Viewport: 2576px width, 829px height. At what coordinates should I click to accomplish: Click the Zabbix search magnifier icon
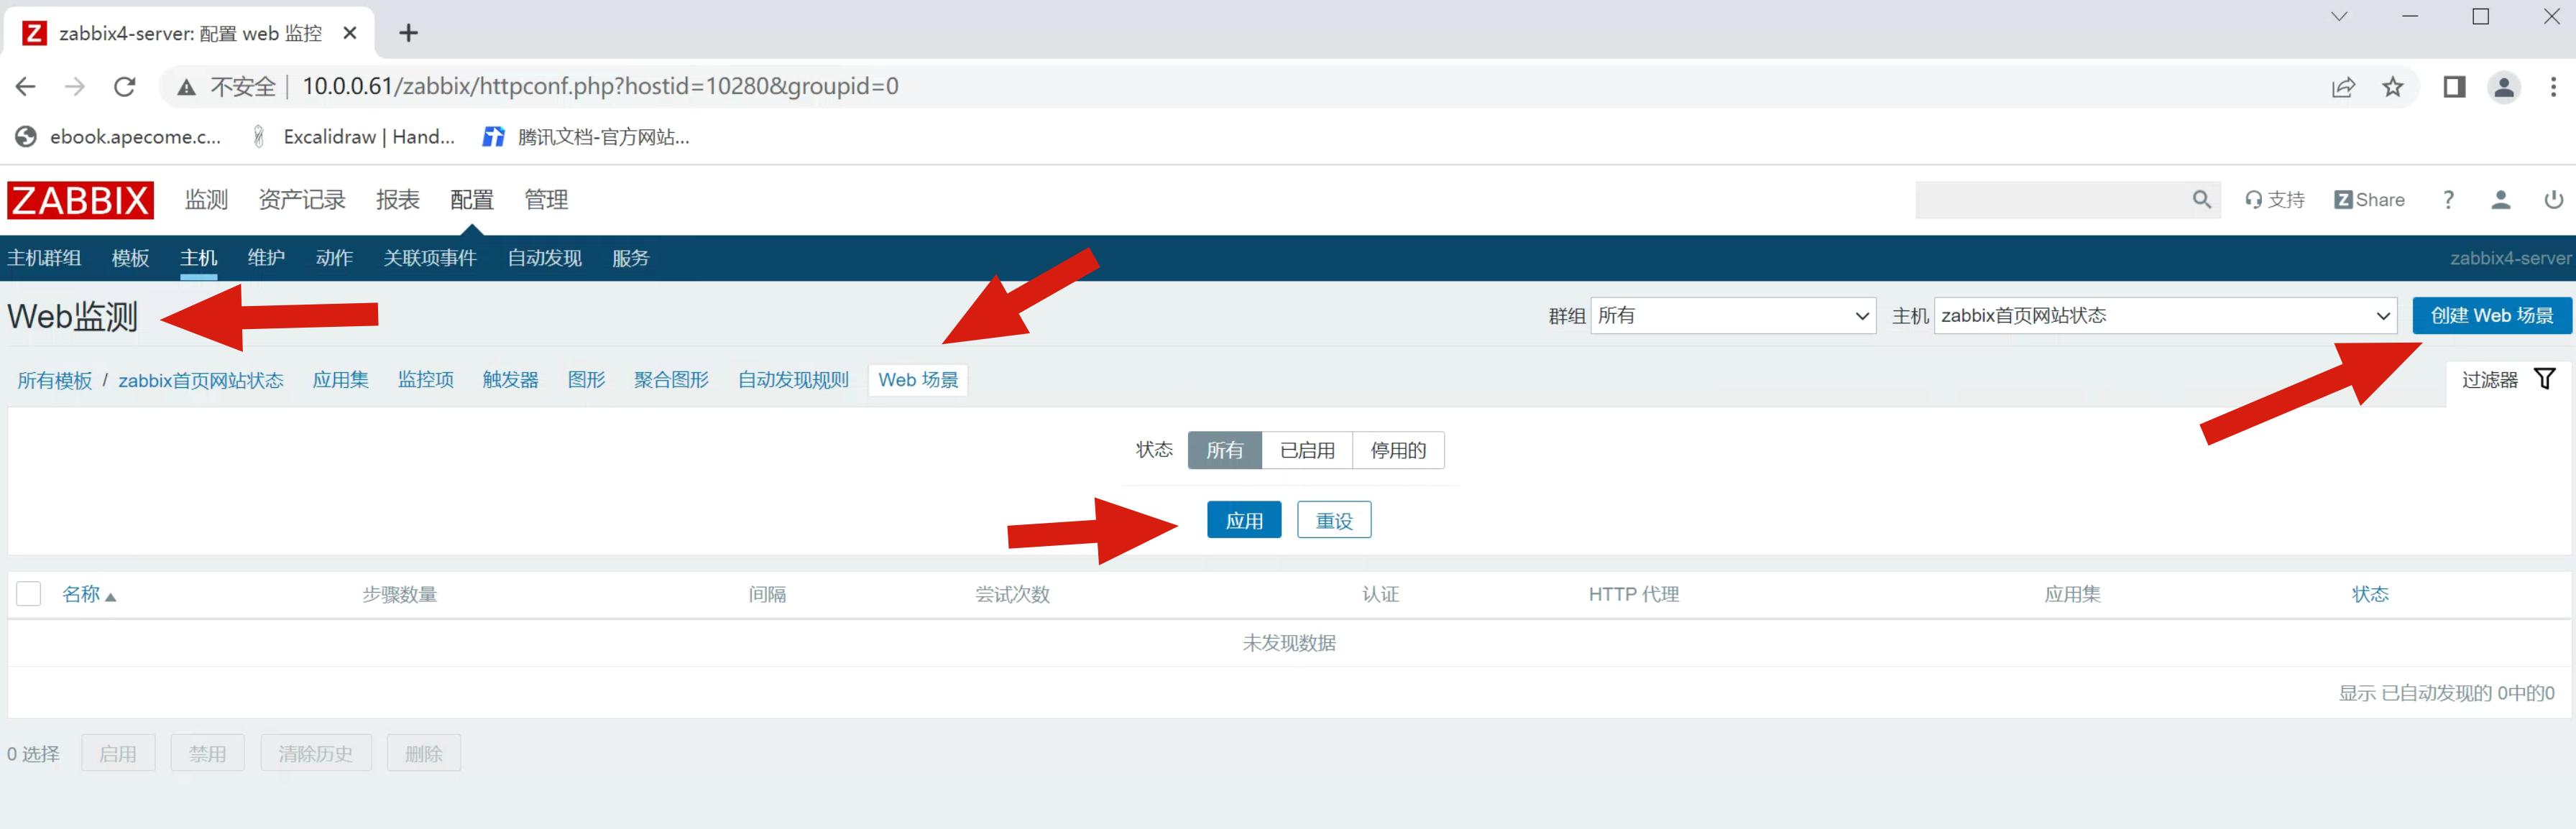point(2201,200)
